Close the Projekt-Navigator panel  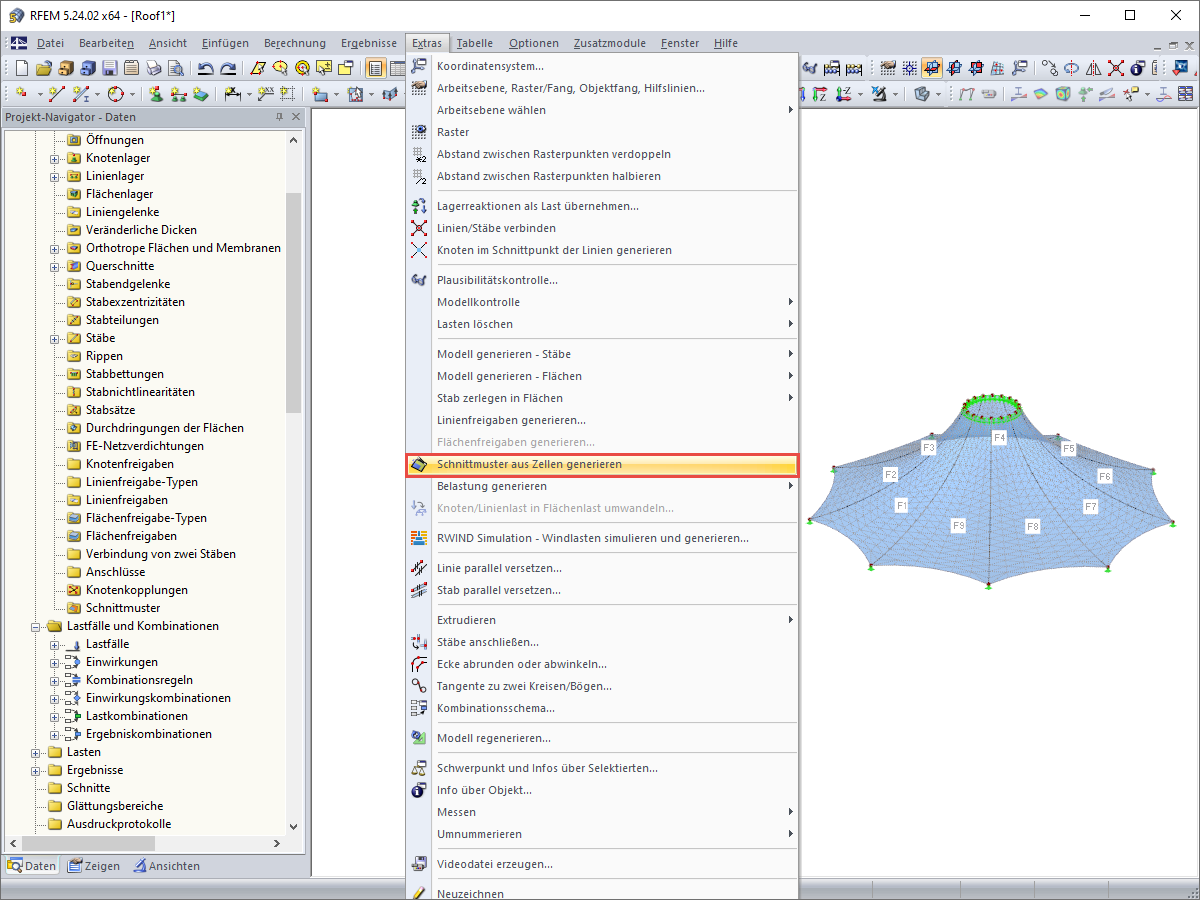coord(295,117)
